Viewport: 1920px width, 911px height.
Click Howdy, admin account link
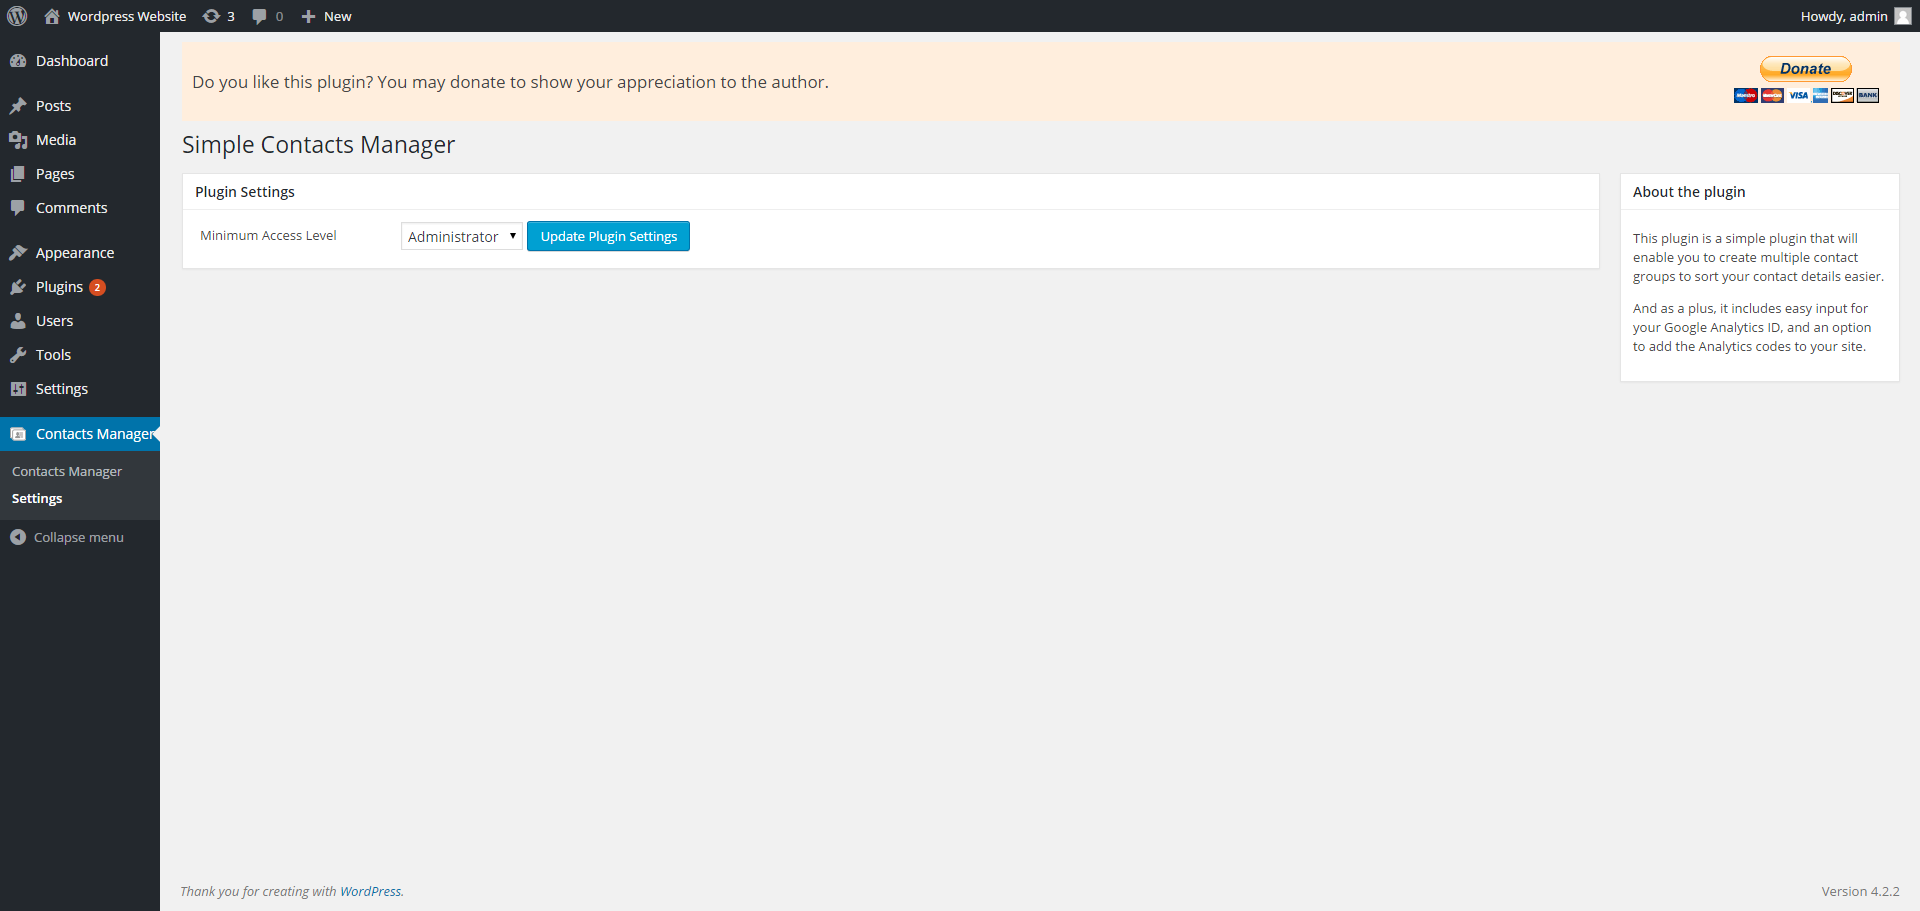click(x=1844, y=16)
